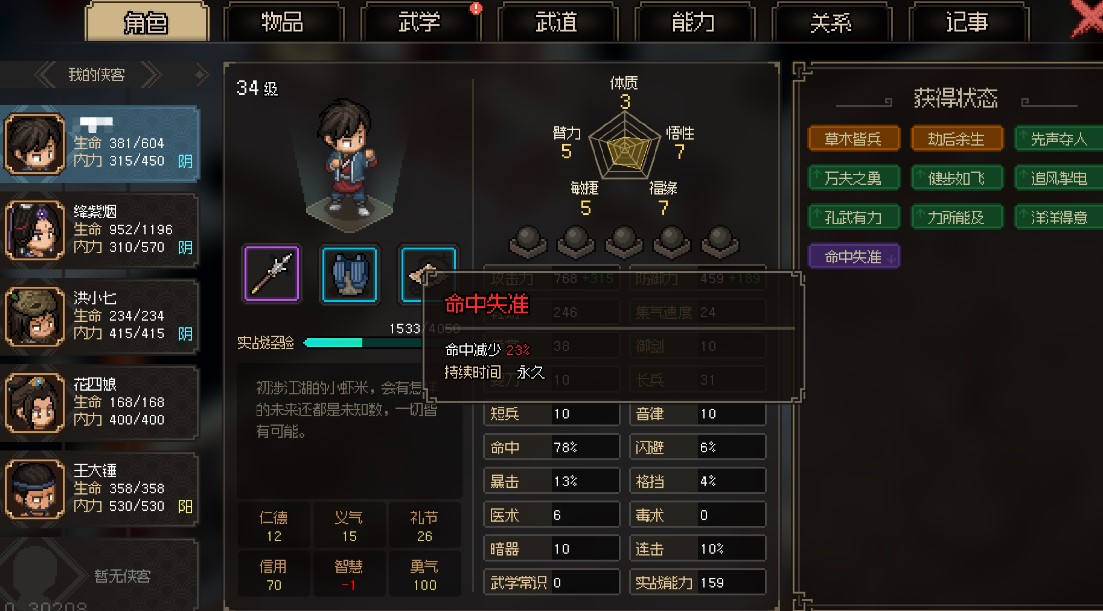Show previous group with left chevron

pyautogui.click(x=45, y=75)
